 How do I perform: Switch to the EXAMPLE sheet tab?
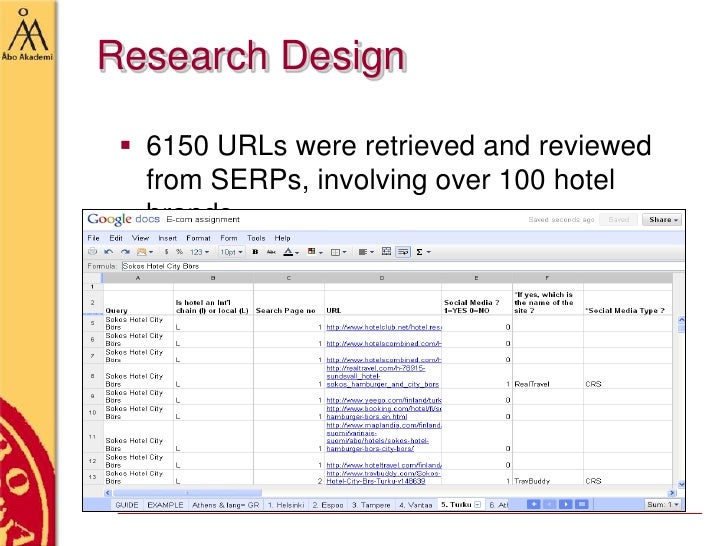click(165, 505)
